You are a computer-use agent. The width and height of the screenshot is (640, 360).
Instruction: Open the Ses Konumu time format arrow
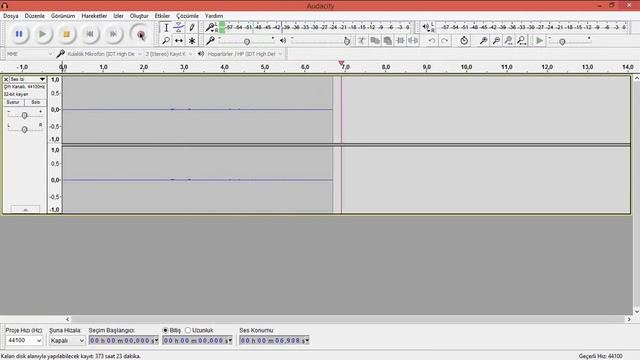pyautogui.click(x=307, y=340)
